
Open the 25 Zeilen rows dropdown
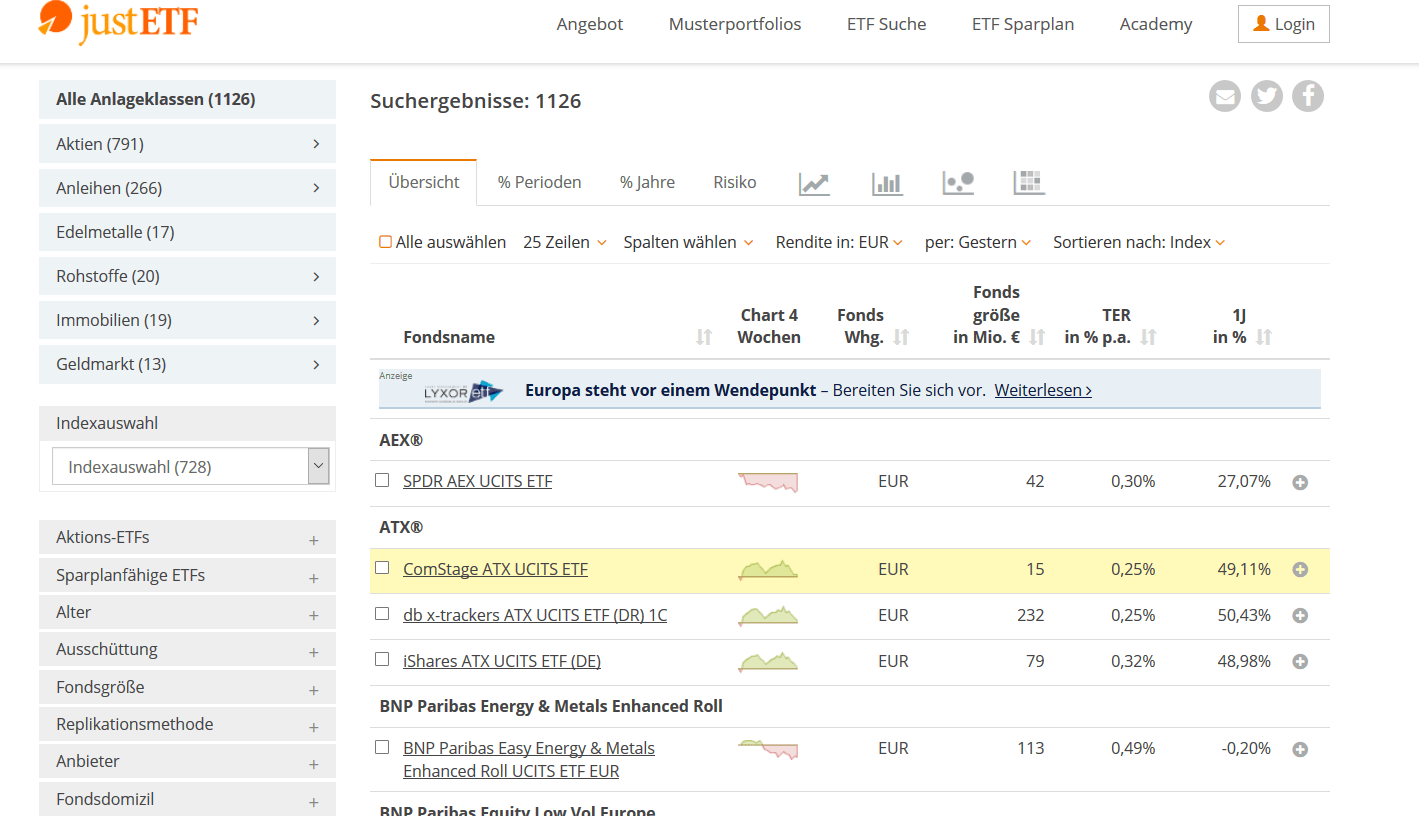click(x=564, y=242)
